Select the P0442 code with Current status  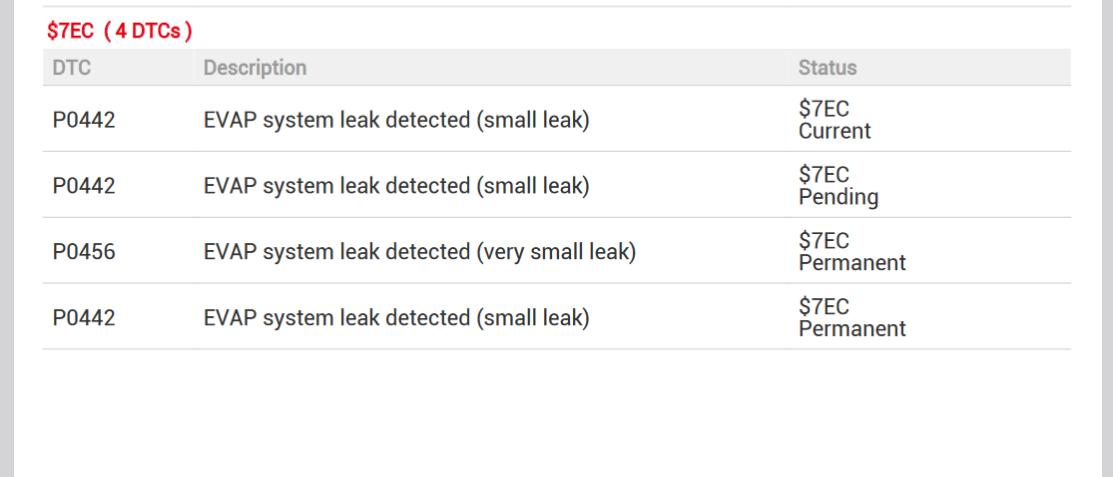[84, 120]
